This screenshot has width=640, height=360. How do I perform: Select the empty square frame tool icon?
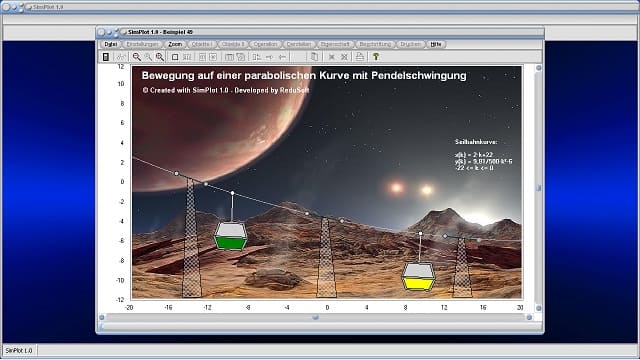click(x=175, y=57)
